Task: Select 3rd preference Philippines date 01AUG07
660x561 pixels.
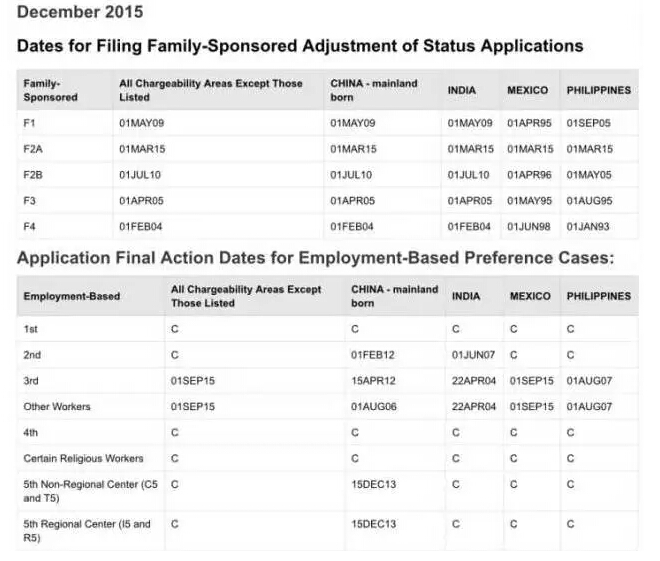Action: [589, 381]
